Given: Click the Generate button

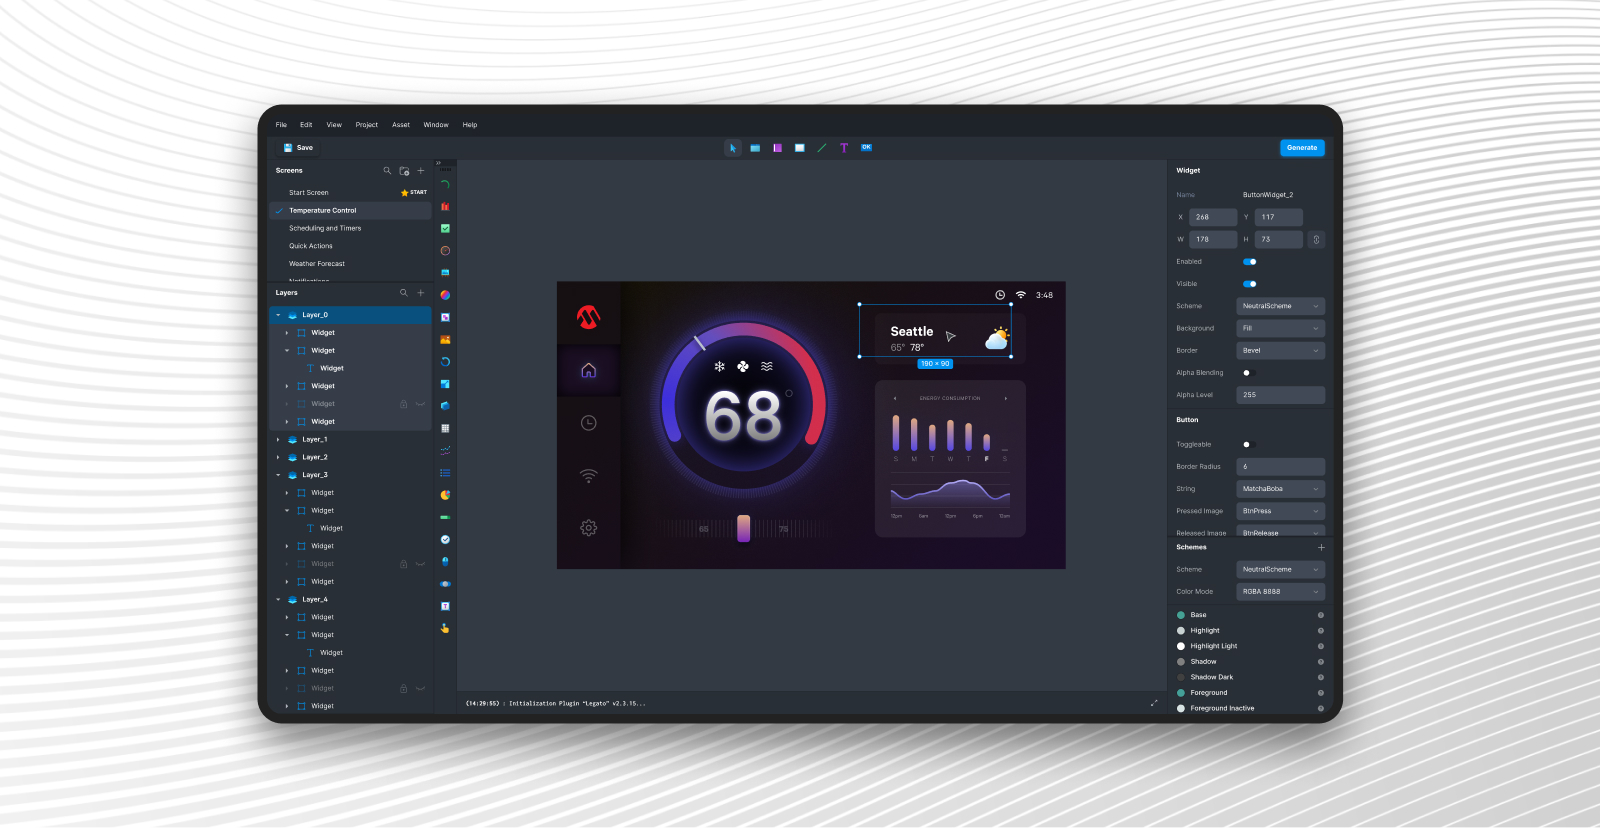Looking at the screenshot, I should point(1302,148).
